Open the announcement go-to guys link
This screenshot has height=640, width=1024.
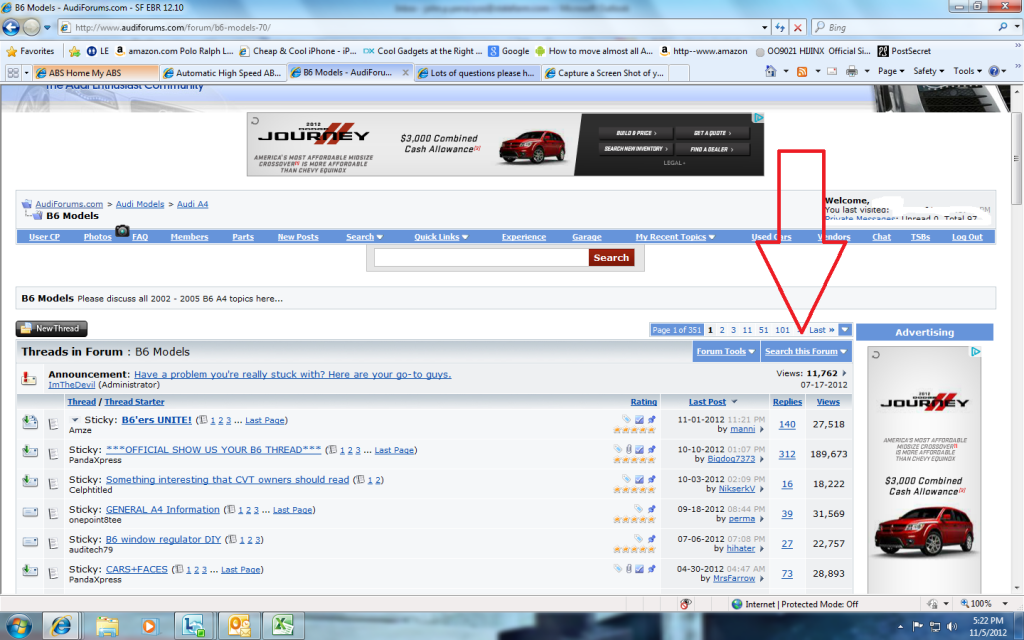pyautogui.click(x=293, y=374)
